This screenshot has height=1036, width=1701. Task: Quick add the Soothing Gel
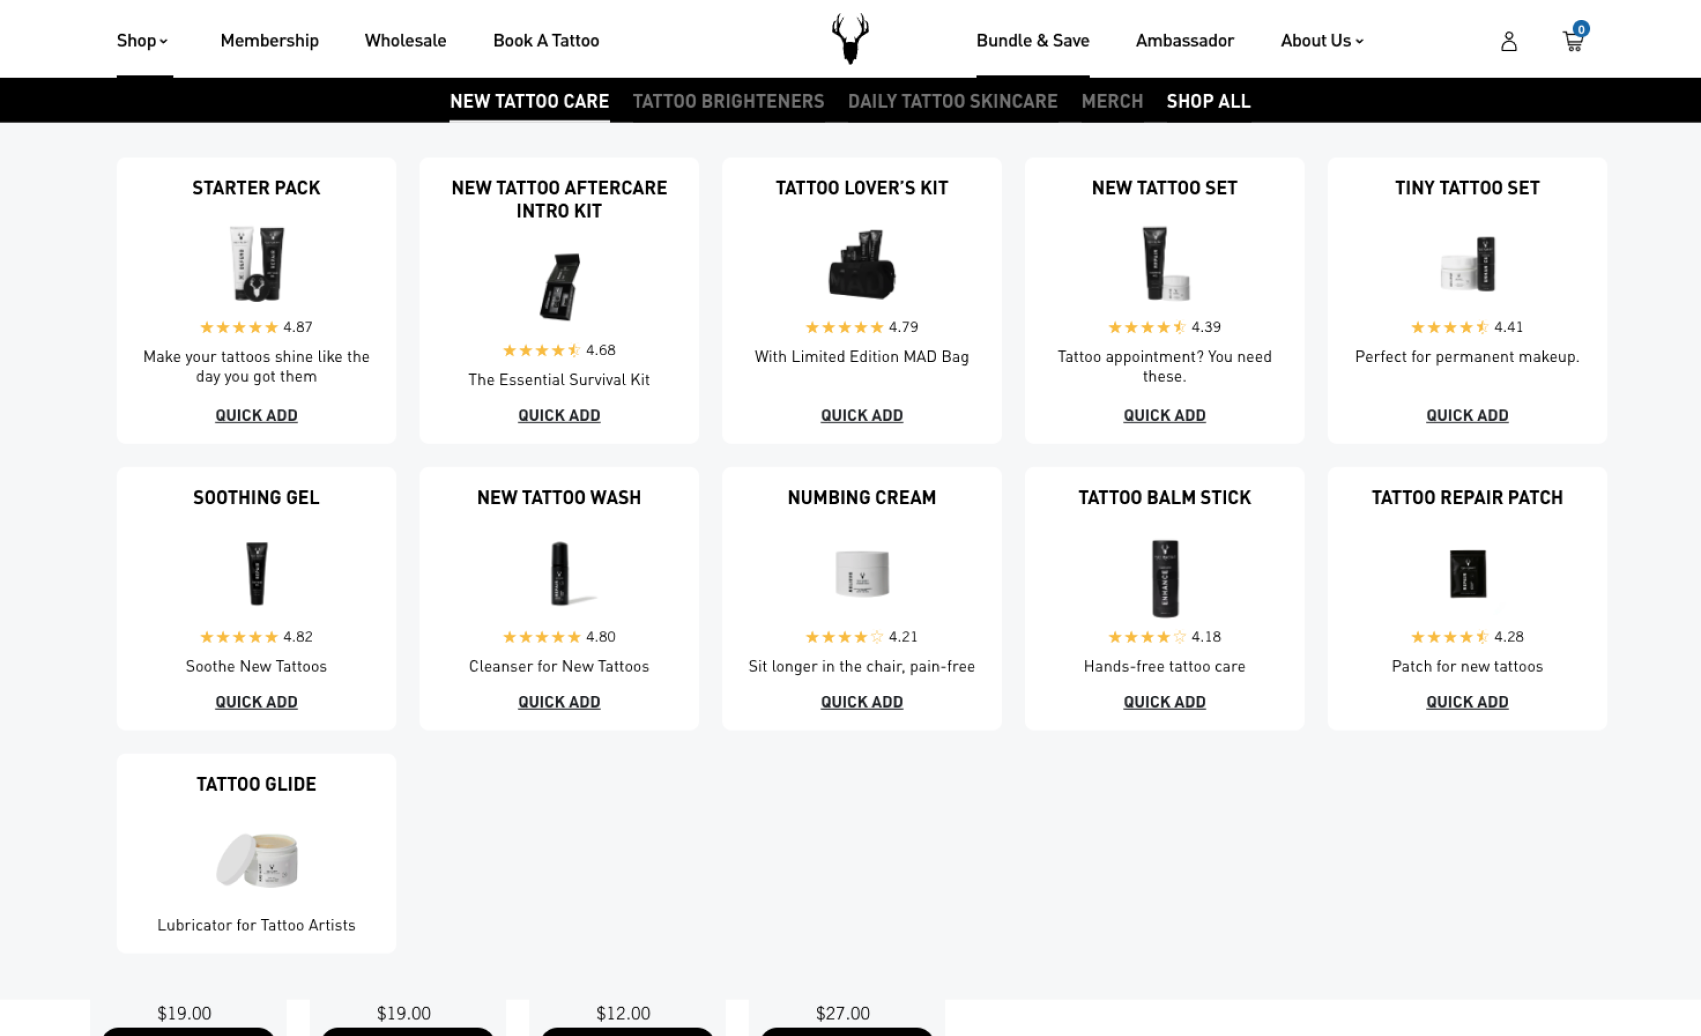click(256, 702)
